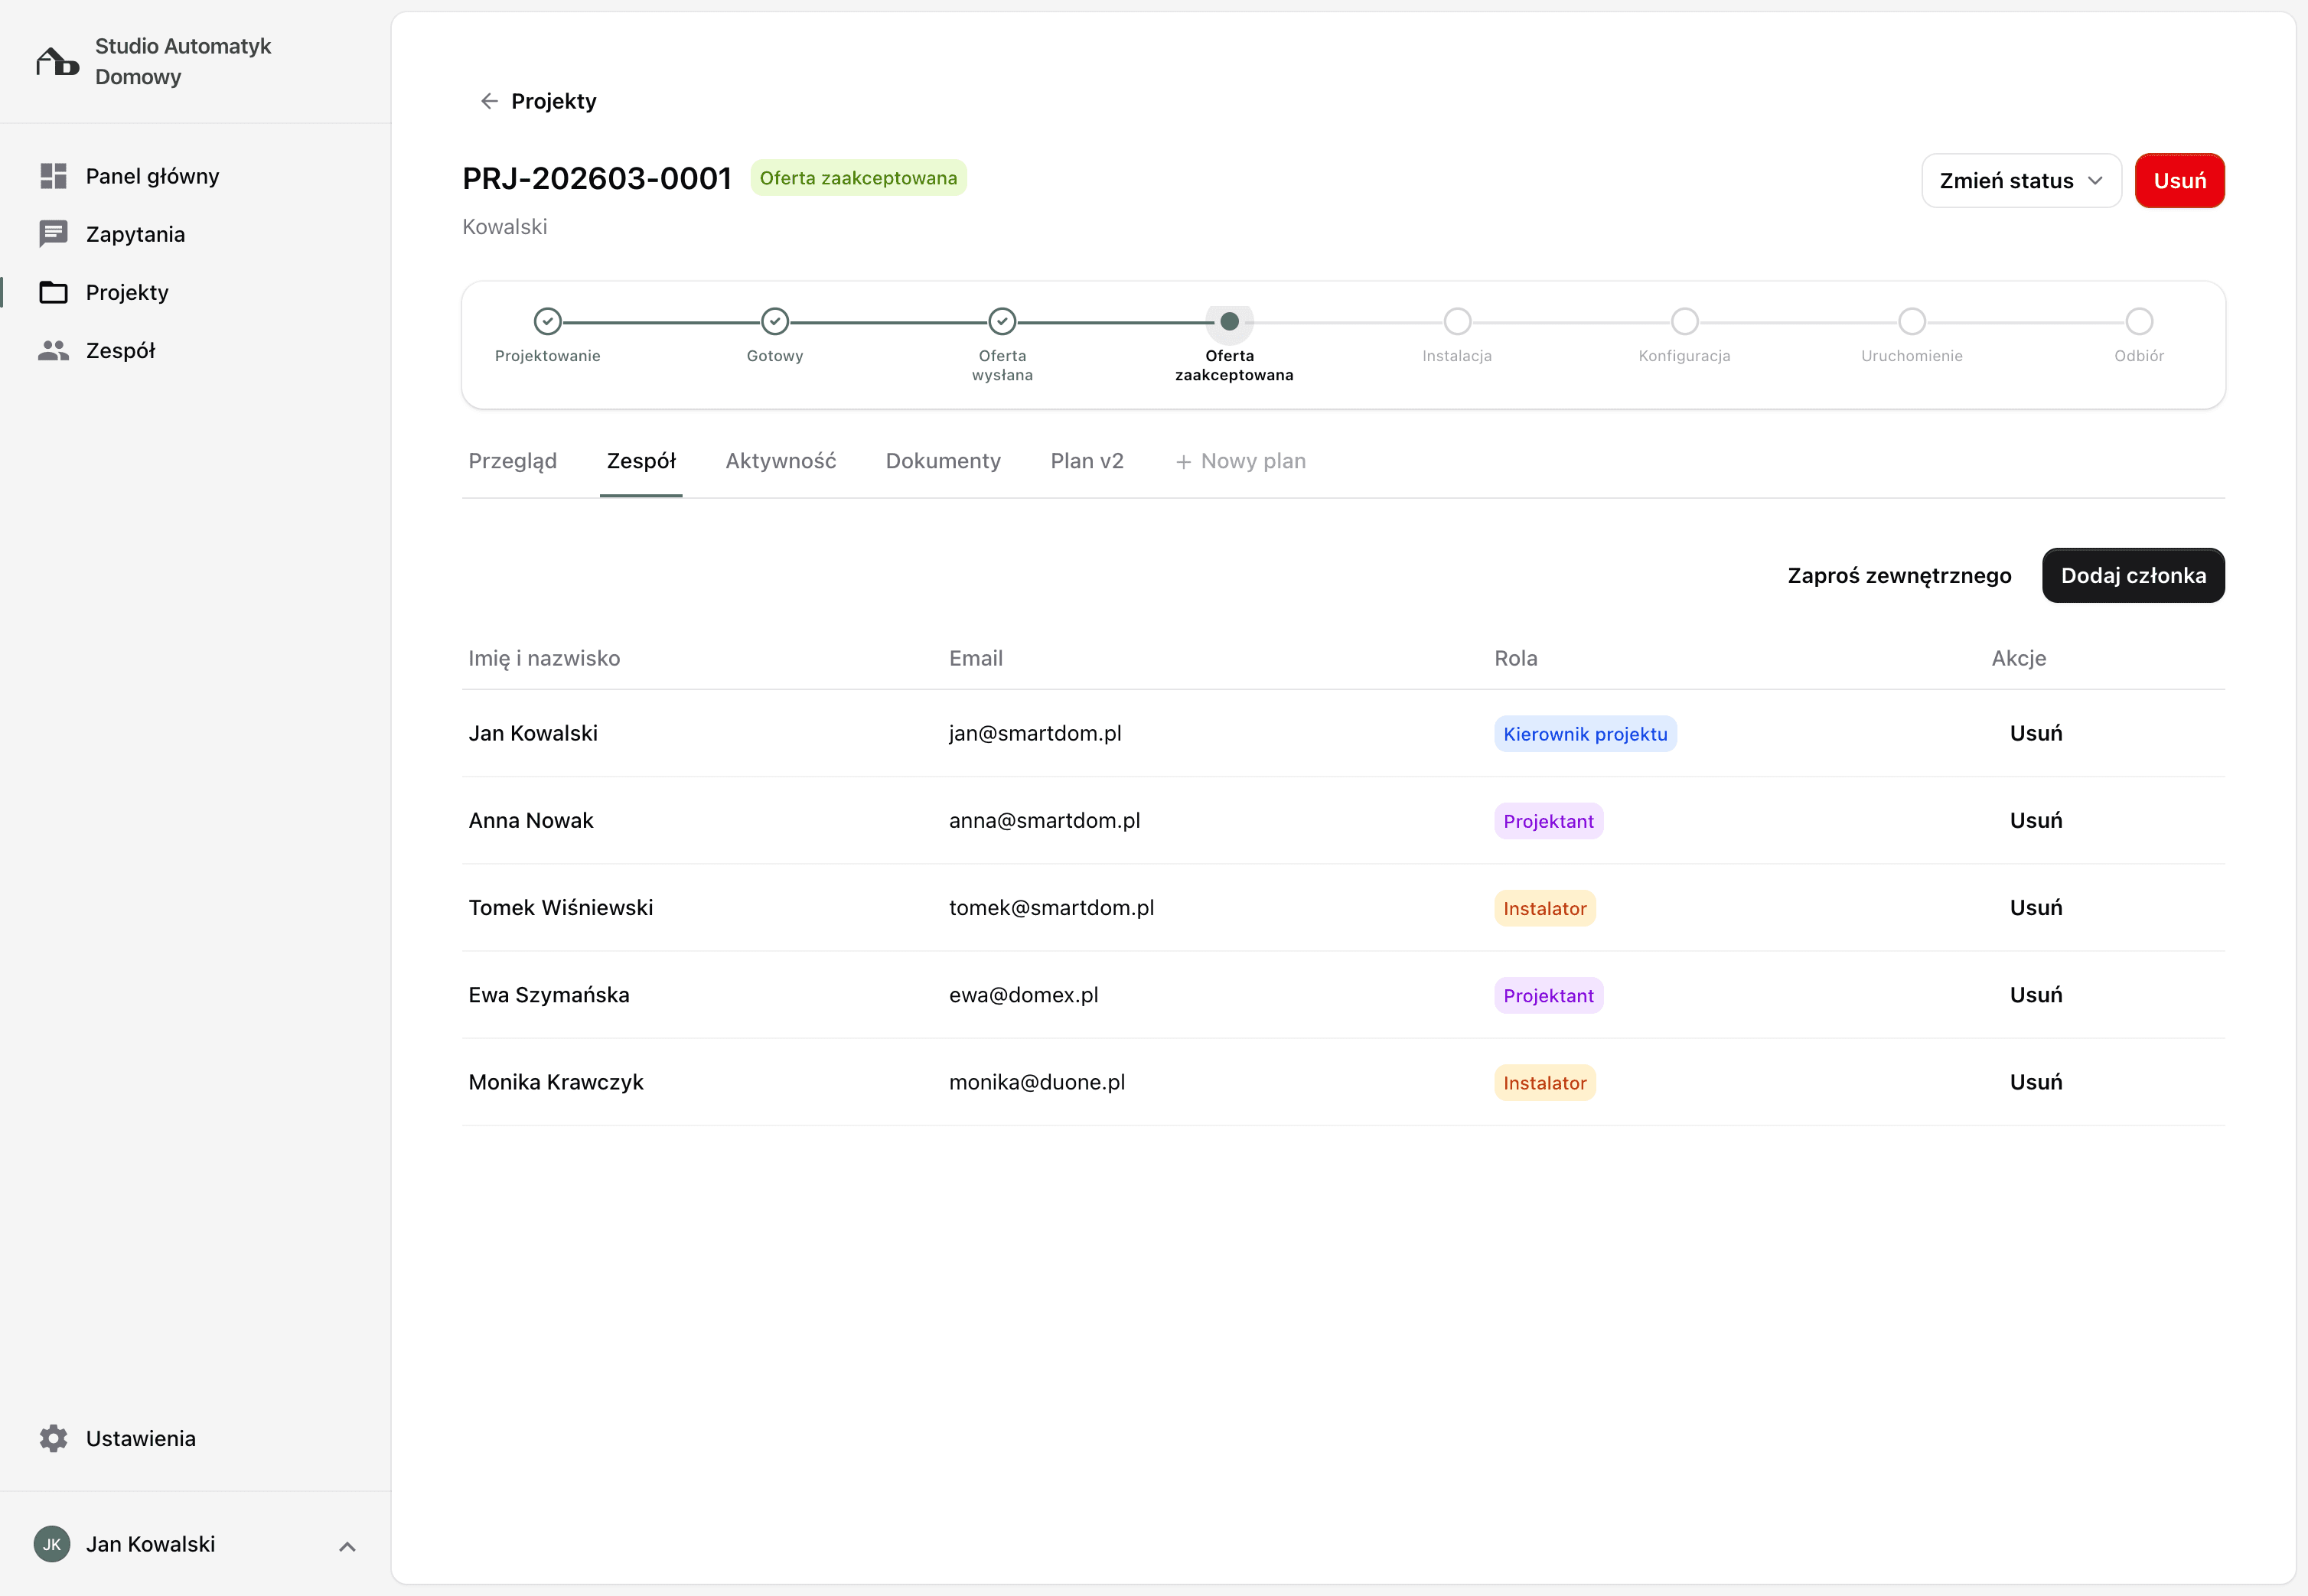The width and height of the screenshot is (2308, 1596).
Task: Click the Zapytania chat icon
Action: coord(53,234)
